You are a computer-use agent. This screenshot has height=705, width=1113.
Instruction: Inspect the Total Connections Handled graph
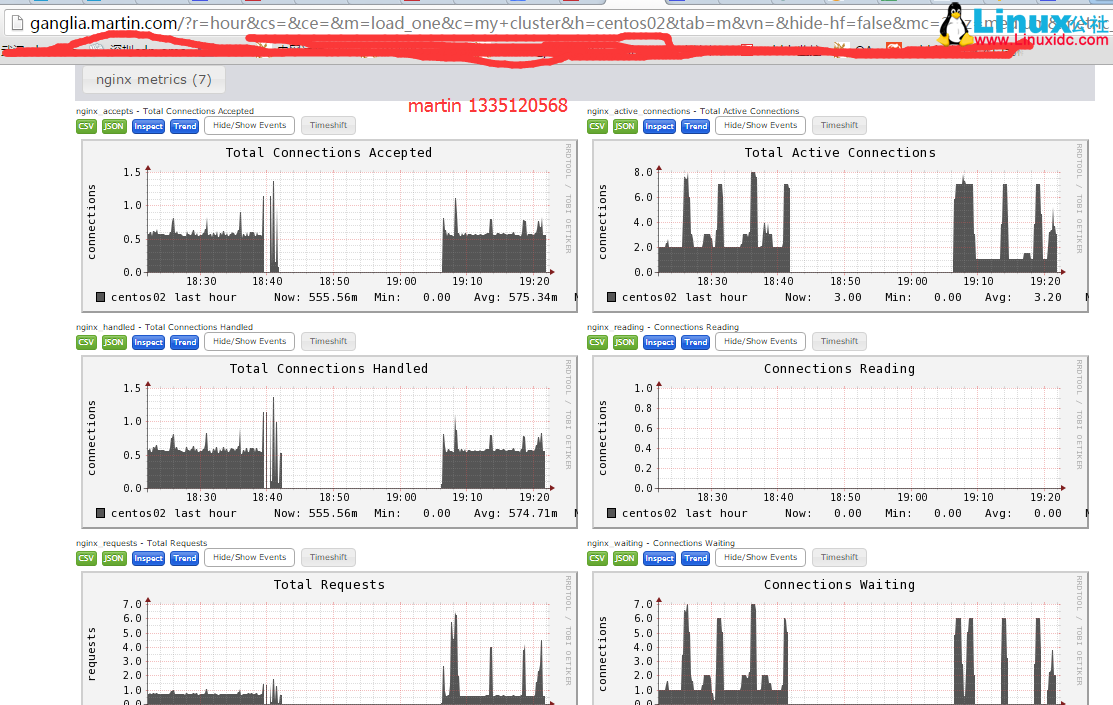click(x=148, y=342)
